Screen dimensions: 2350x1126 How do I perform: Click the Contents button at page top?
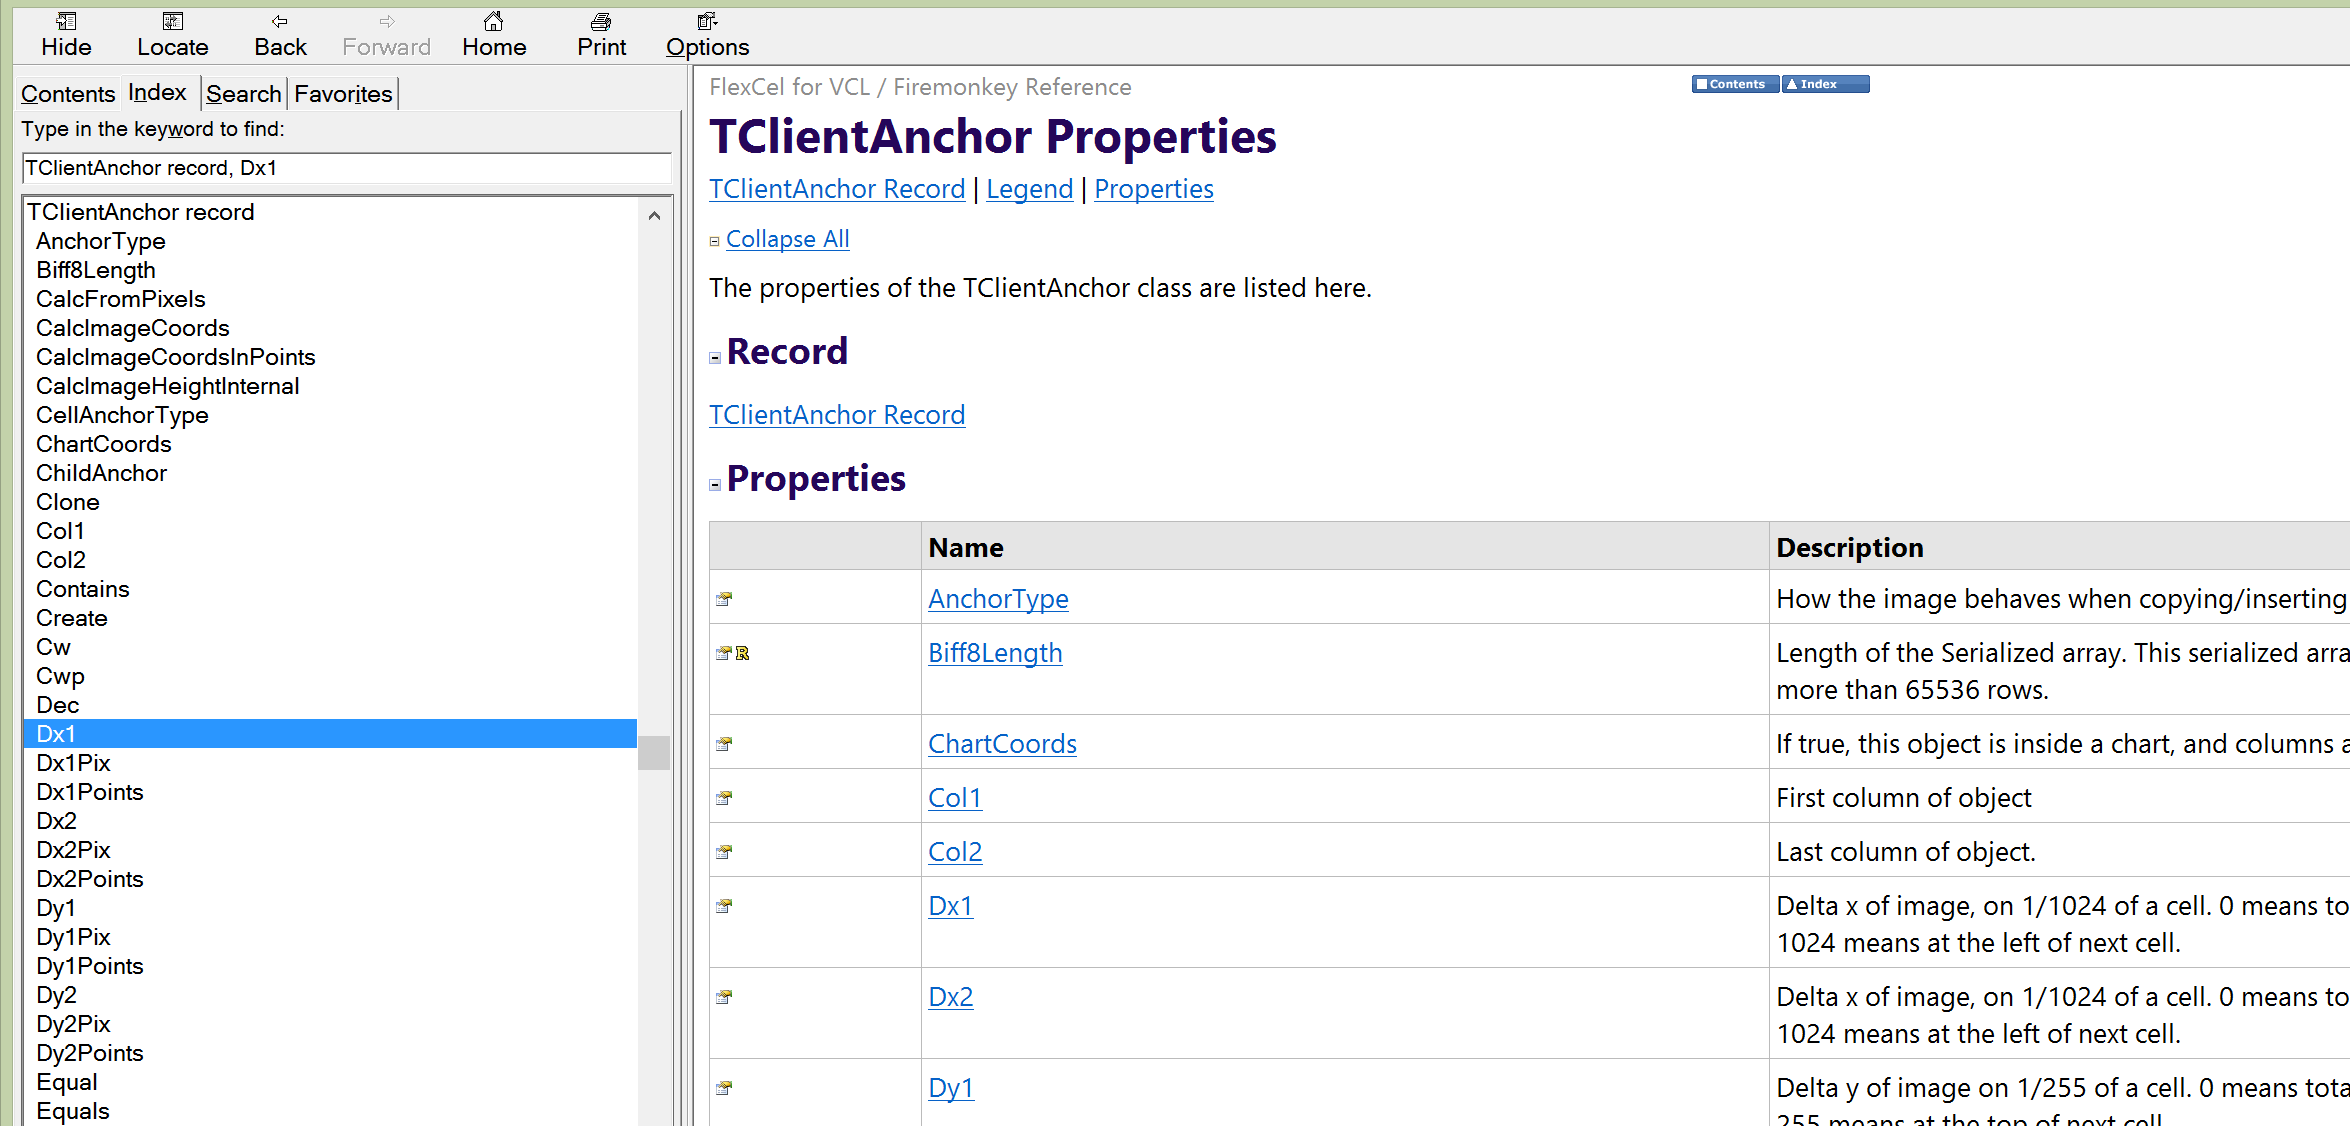point(1735,84)
